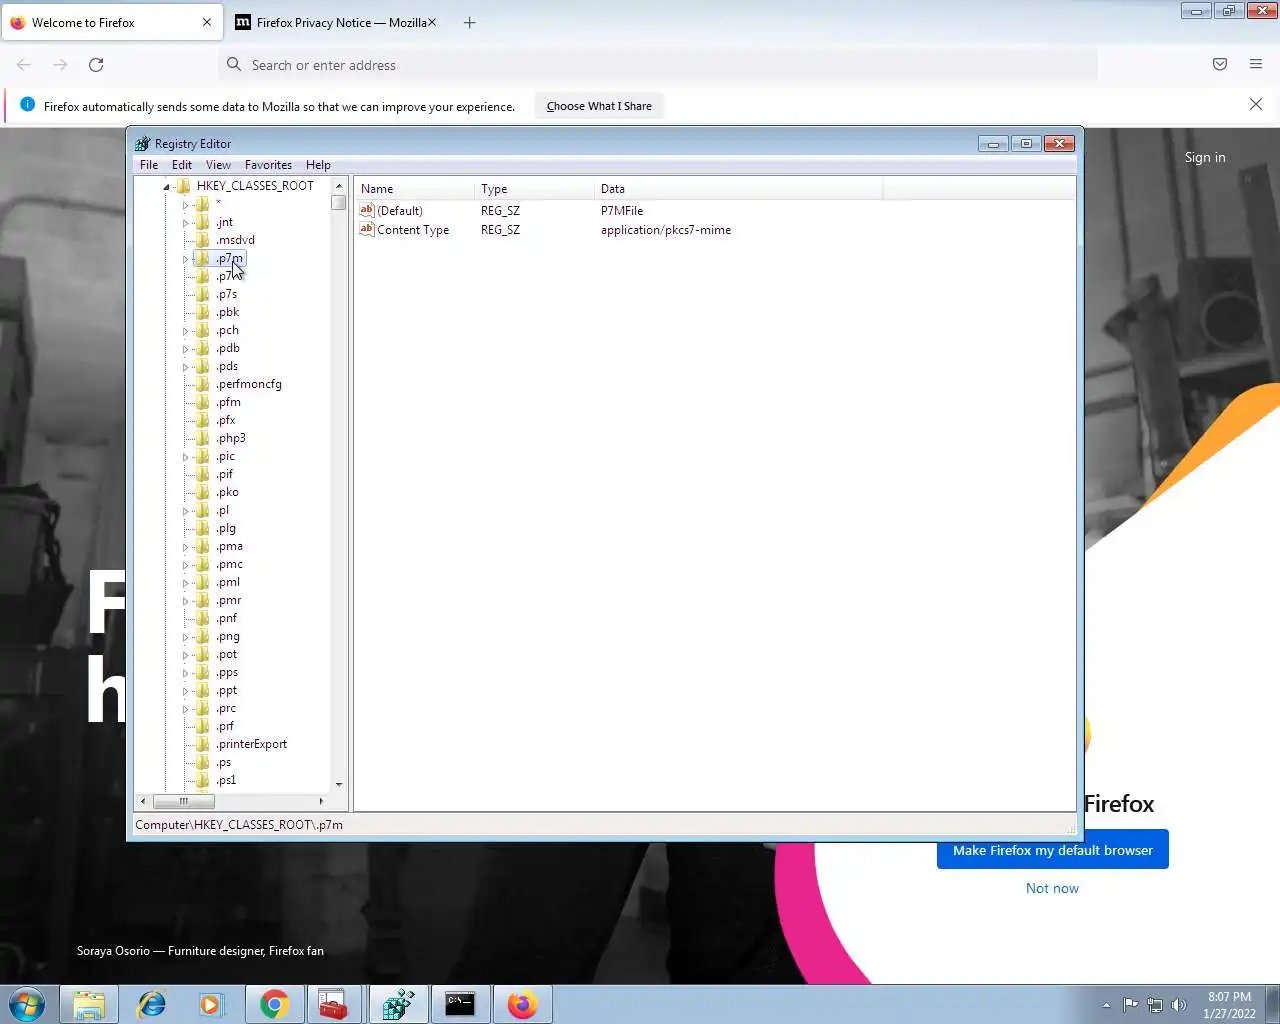This screenshot has height=1024, width=1280.
Task: Collapse the HKEY_CLASSES_ROOT tree node
Action: pyautogui.click(x=167, y=186)
